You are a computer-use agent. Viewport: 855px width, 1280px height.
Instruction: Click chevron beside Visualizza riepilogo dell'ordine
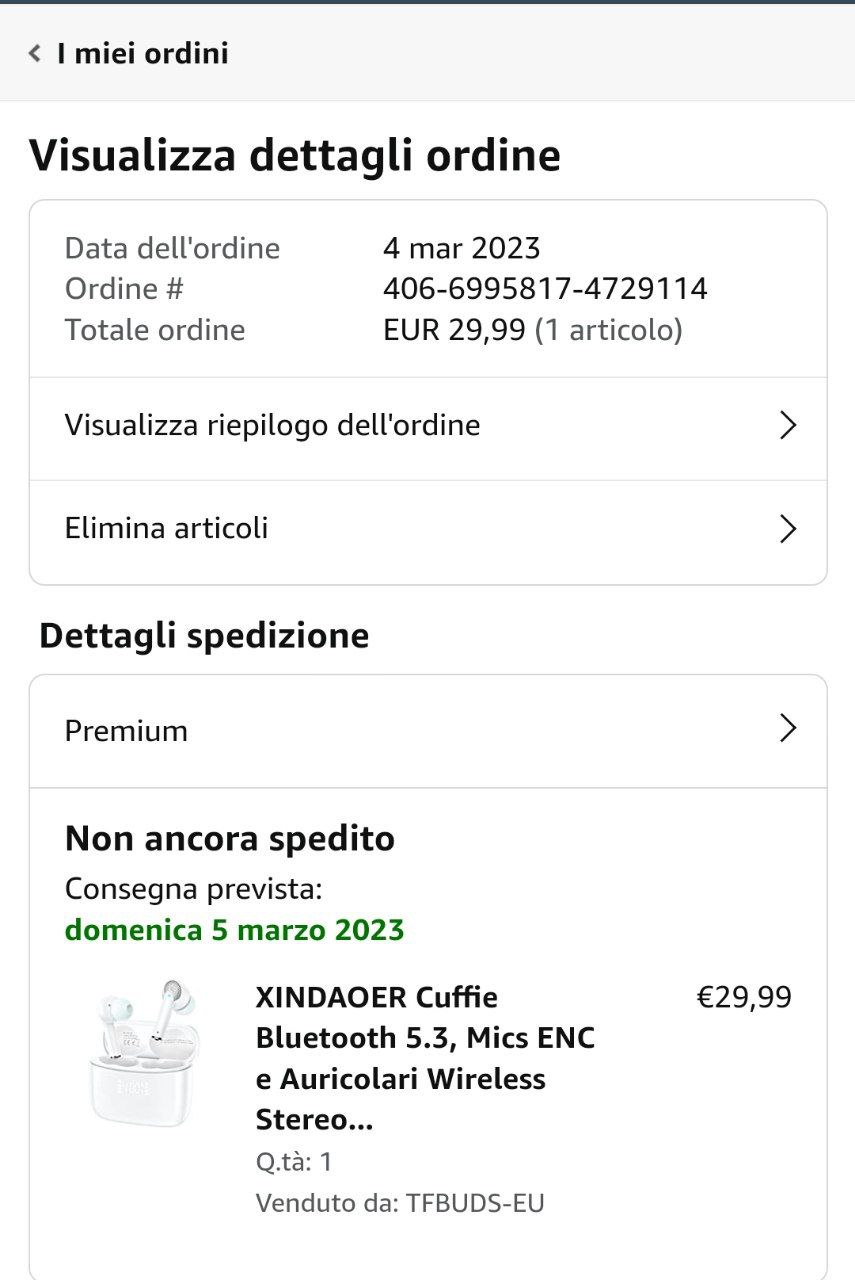click(788, 425)
